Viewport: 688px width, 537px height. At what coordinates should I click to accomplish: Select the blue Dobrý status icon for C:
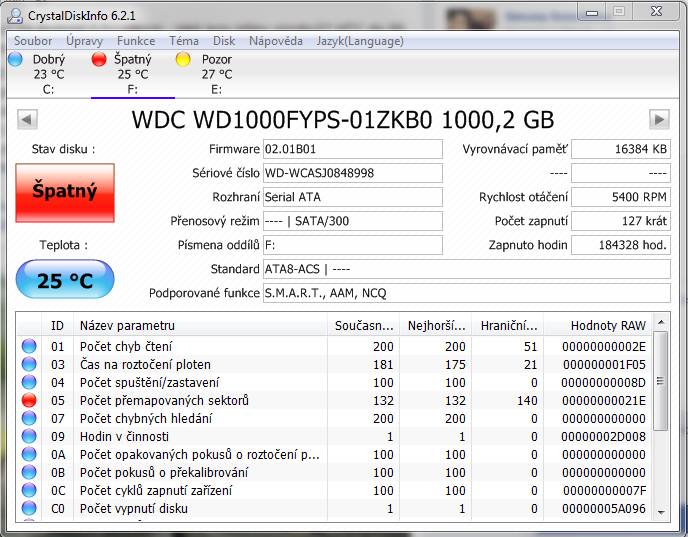[15, 59]
